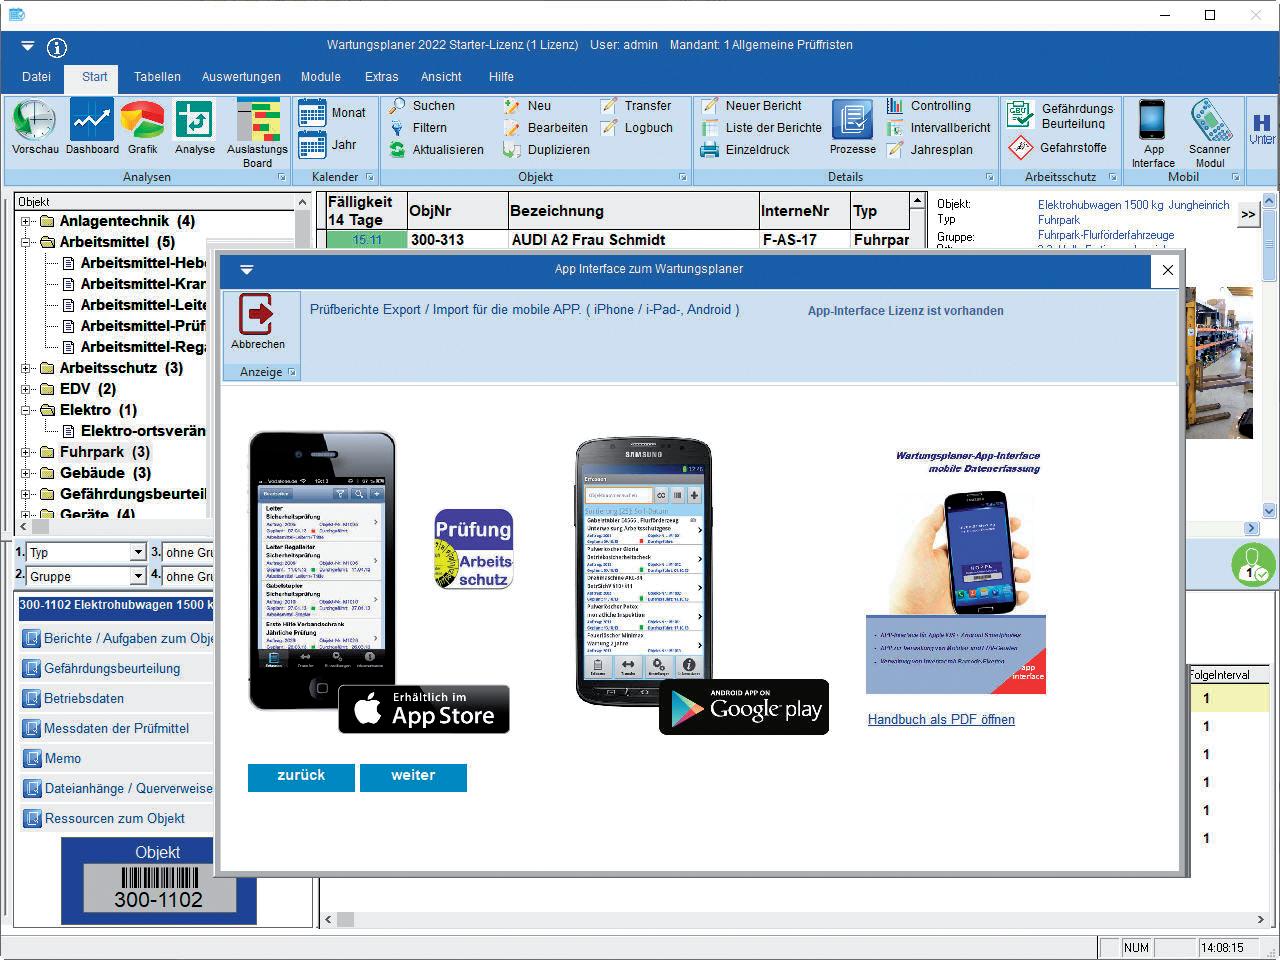This screenshot has width=1280, height=960.
Task: Switch calendar to Jahr view
Action: (x=328, y=145)
